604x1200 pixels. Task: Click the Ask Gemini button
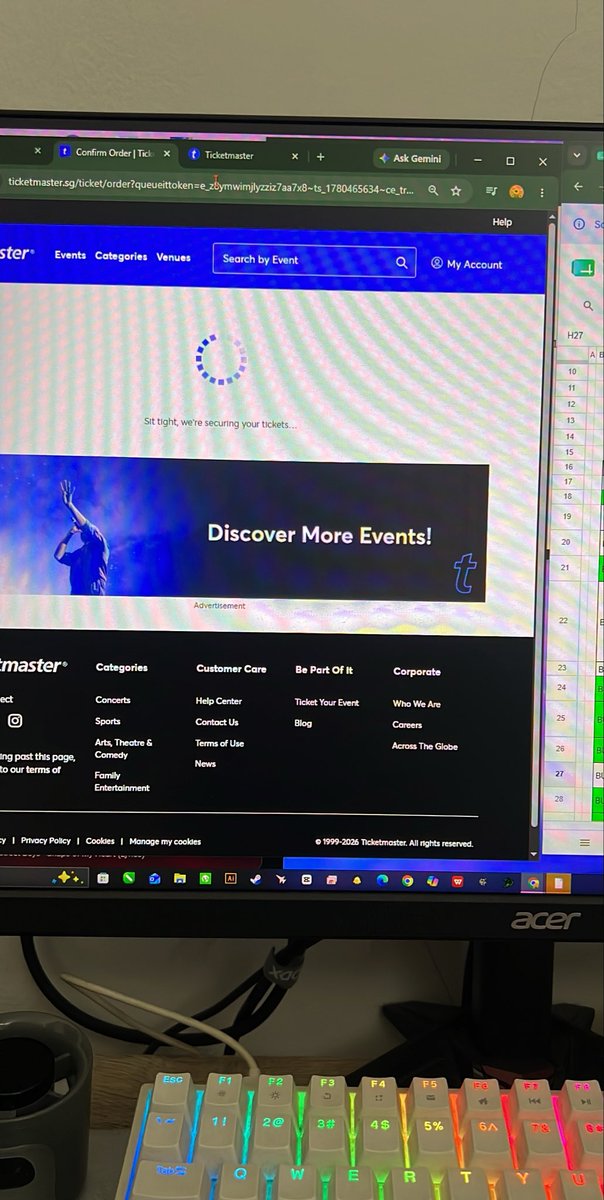[411, 158]
